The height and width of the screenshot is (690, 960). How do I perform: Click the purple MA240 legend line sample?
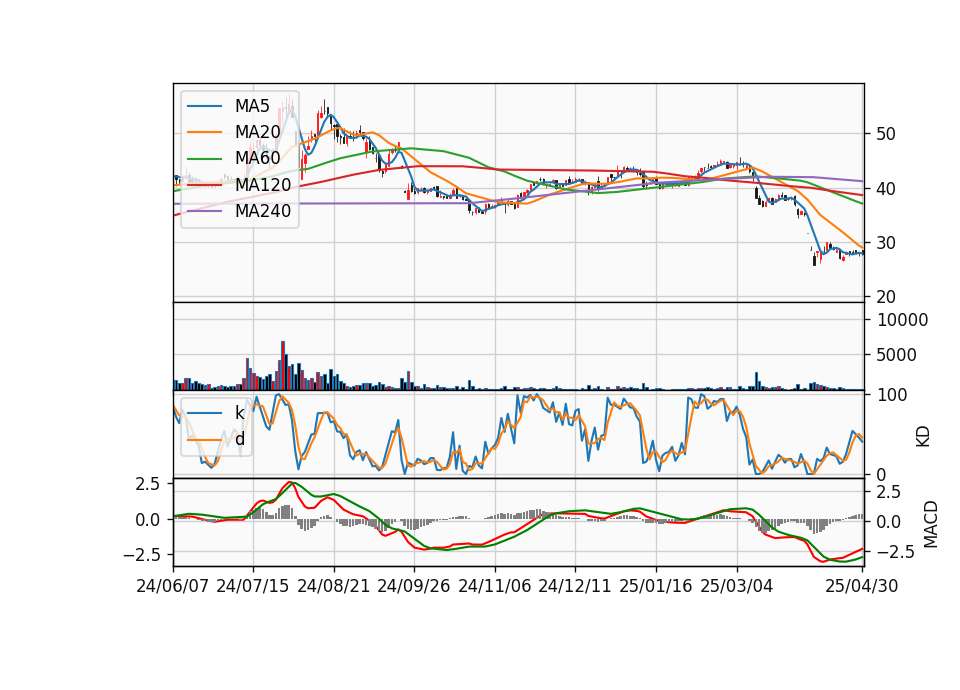point(204,211)
